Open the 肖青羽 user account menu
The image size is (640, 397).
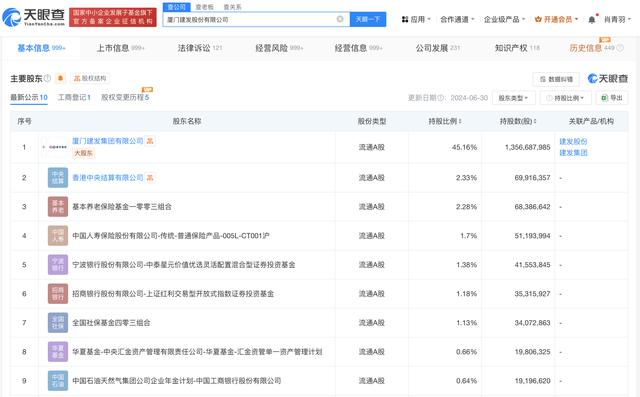618,19
